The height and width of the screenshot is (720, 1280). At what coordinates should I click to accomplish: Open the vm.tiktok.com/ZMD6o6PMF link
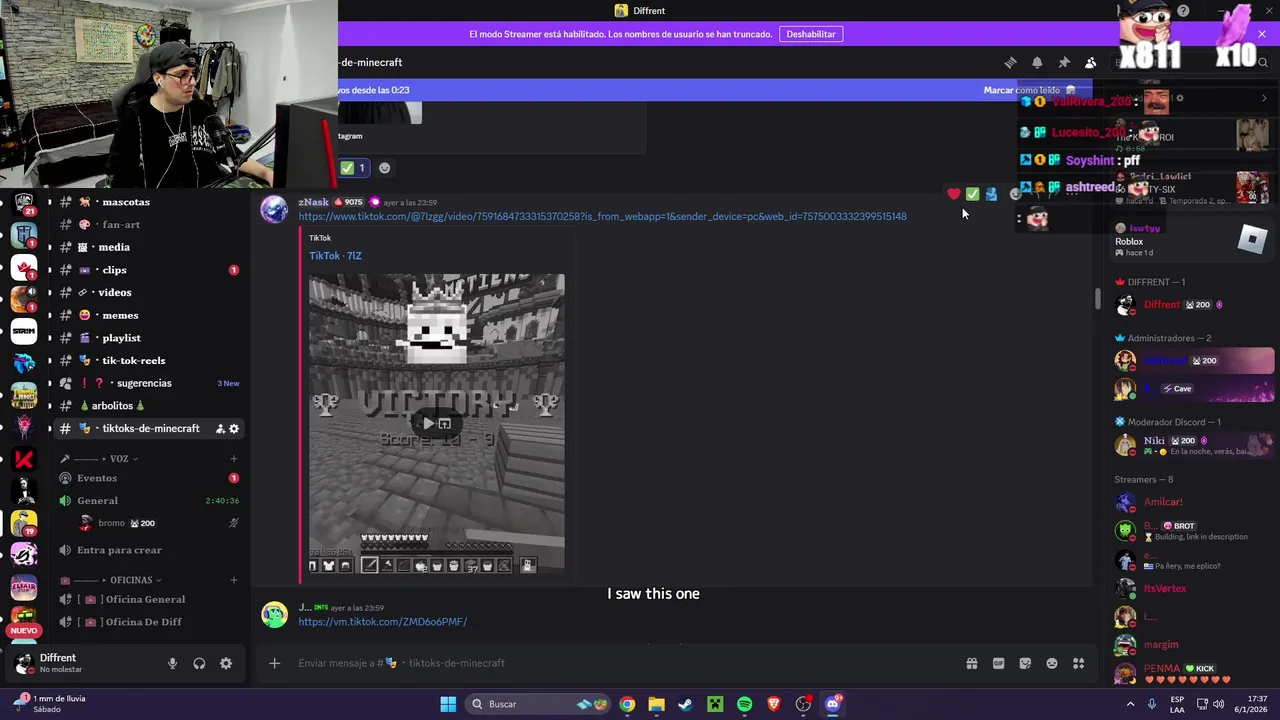382,622
